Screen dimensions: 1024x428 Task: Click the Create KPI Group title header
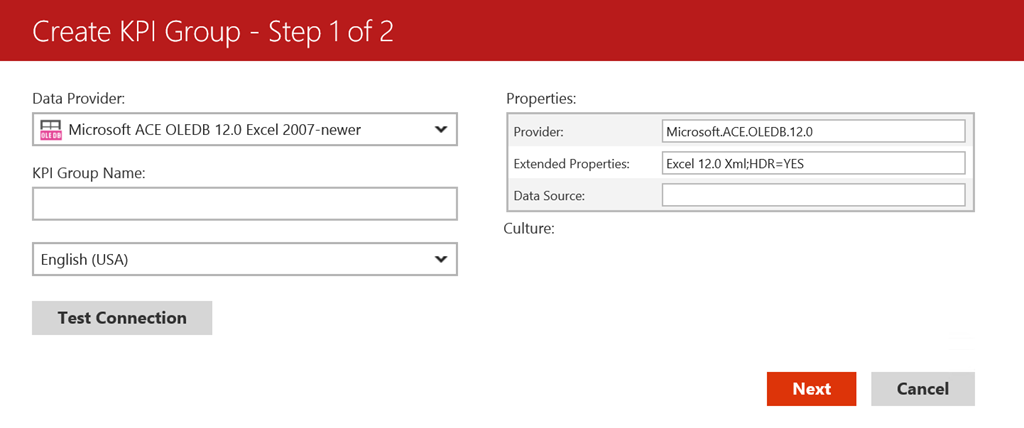coord(213,31)
